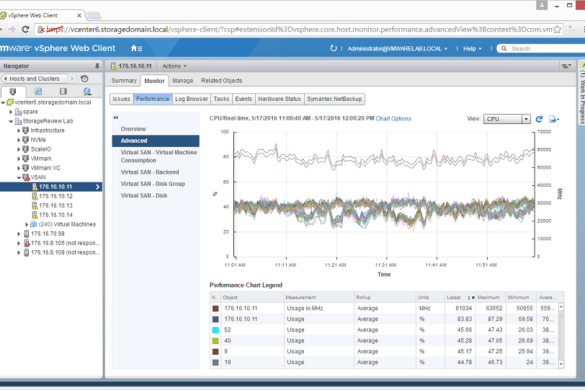Open the Symantec NetBackup sub-tab
The width and height of the screenshot is (585, 390).
tap(334, 99)
